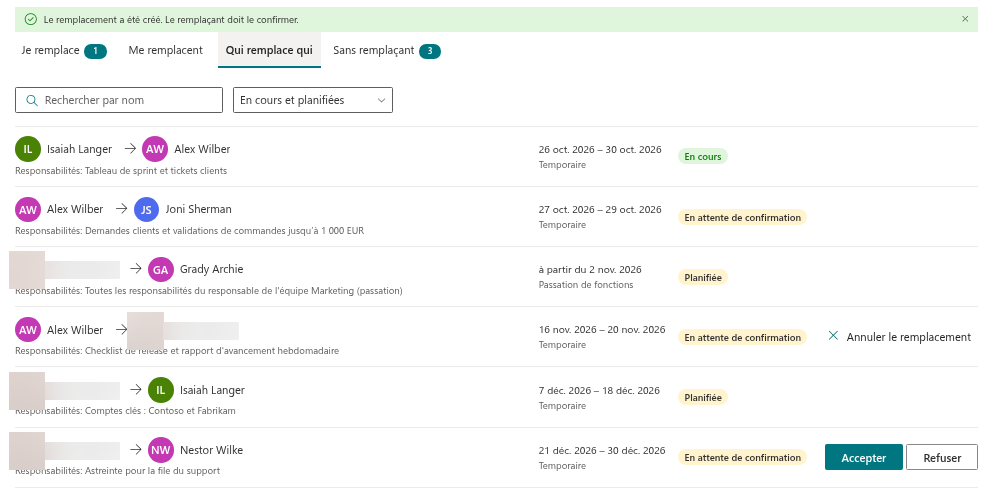Click the date range 21 déc. 2026 – 30 déc. 2026

pyautogui.click(x=602, y=450)
